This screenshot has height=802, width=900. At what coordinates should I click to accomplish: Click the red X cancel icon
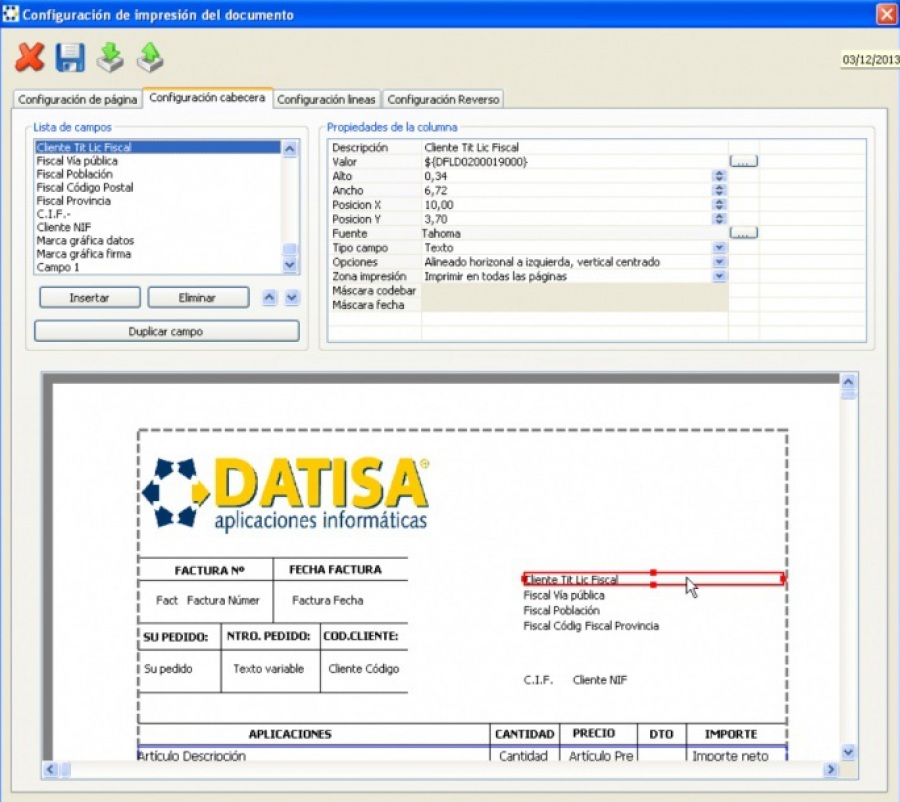pyautogui.click(x=30, y=57)
